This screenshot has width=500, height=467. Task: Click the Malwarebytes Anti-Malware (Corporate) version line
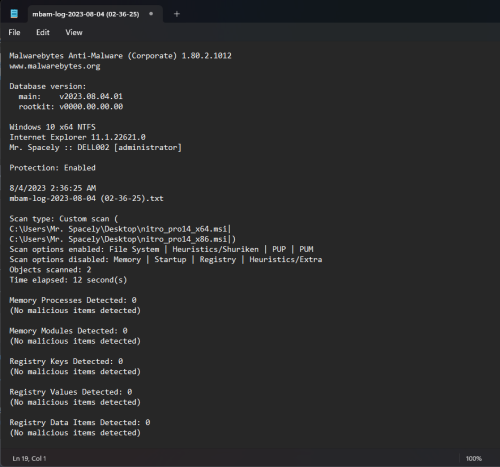[120, 56]
